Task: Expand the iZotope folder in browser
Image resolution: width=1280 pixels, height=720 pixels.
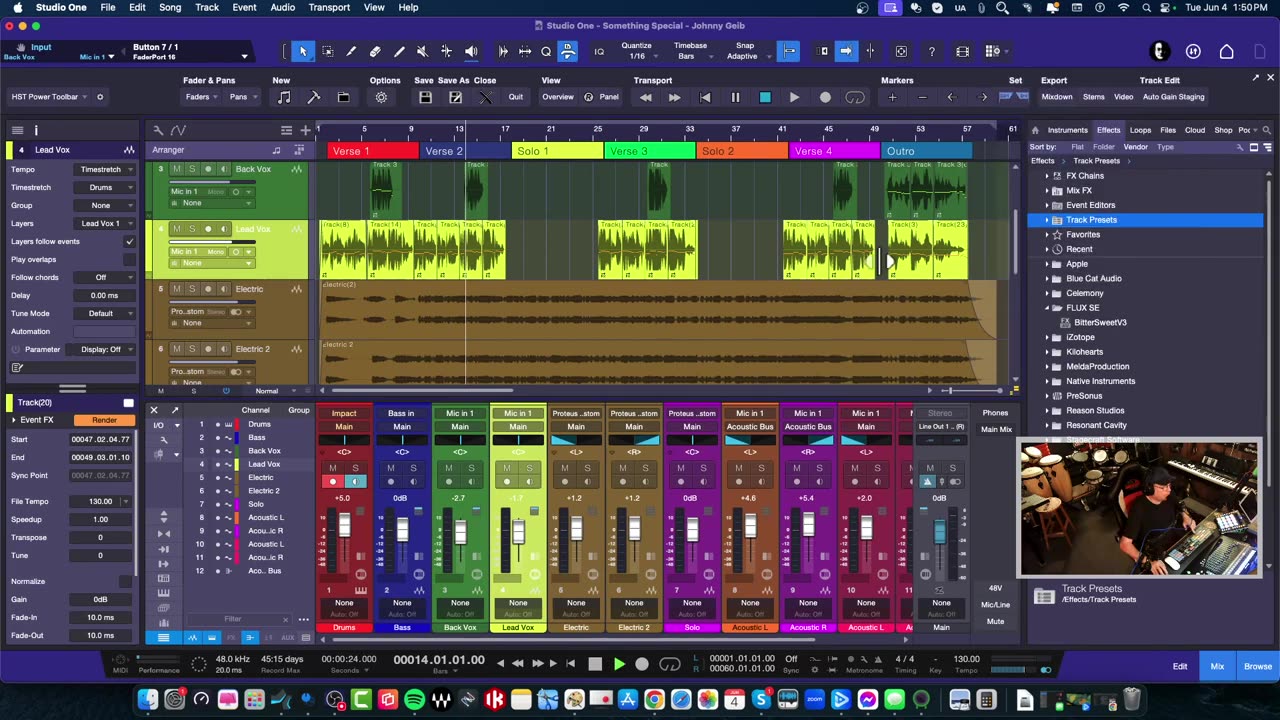Action: coord(1047,337)
